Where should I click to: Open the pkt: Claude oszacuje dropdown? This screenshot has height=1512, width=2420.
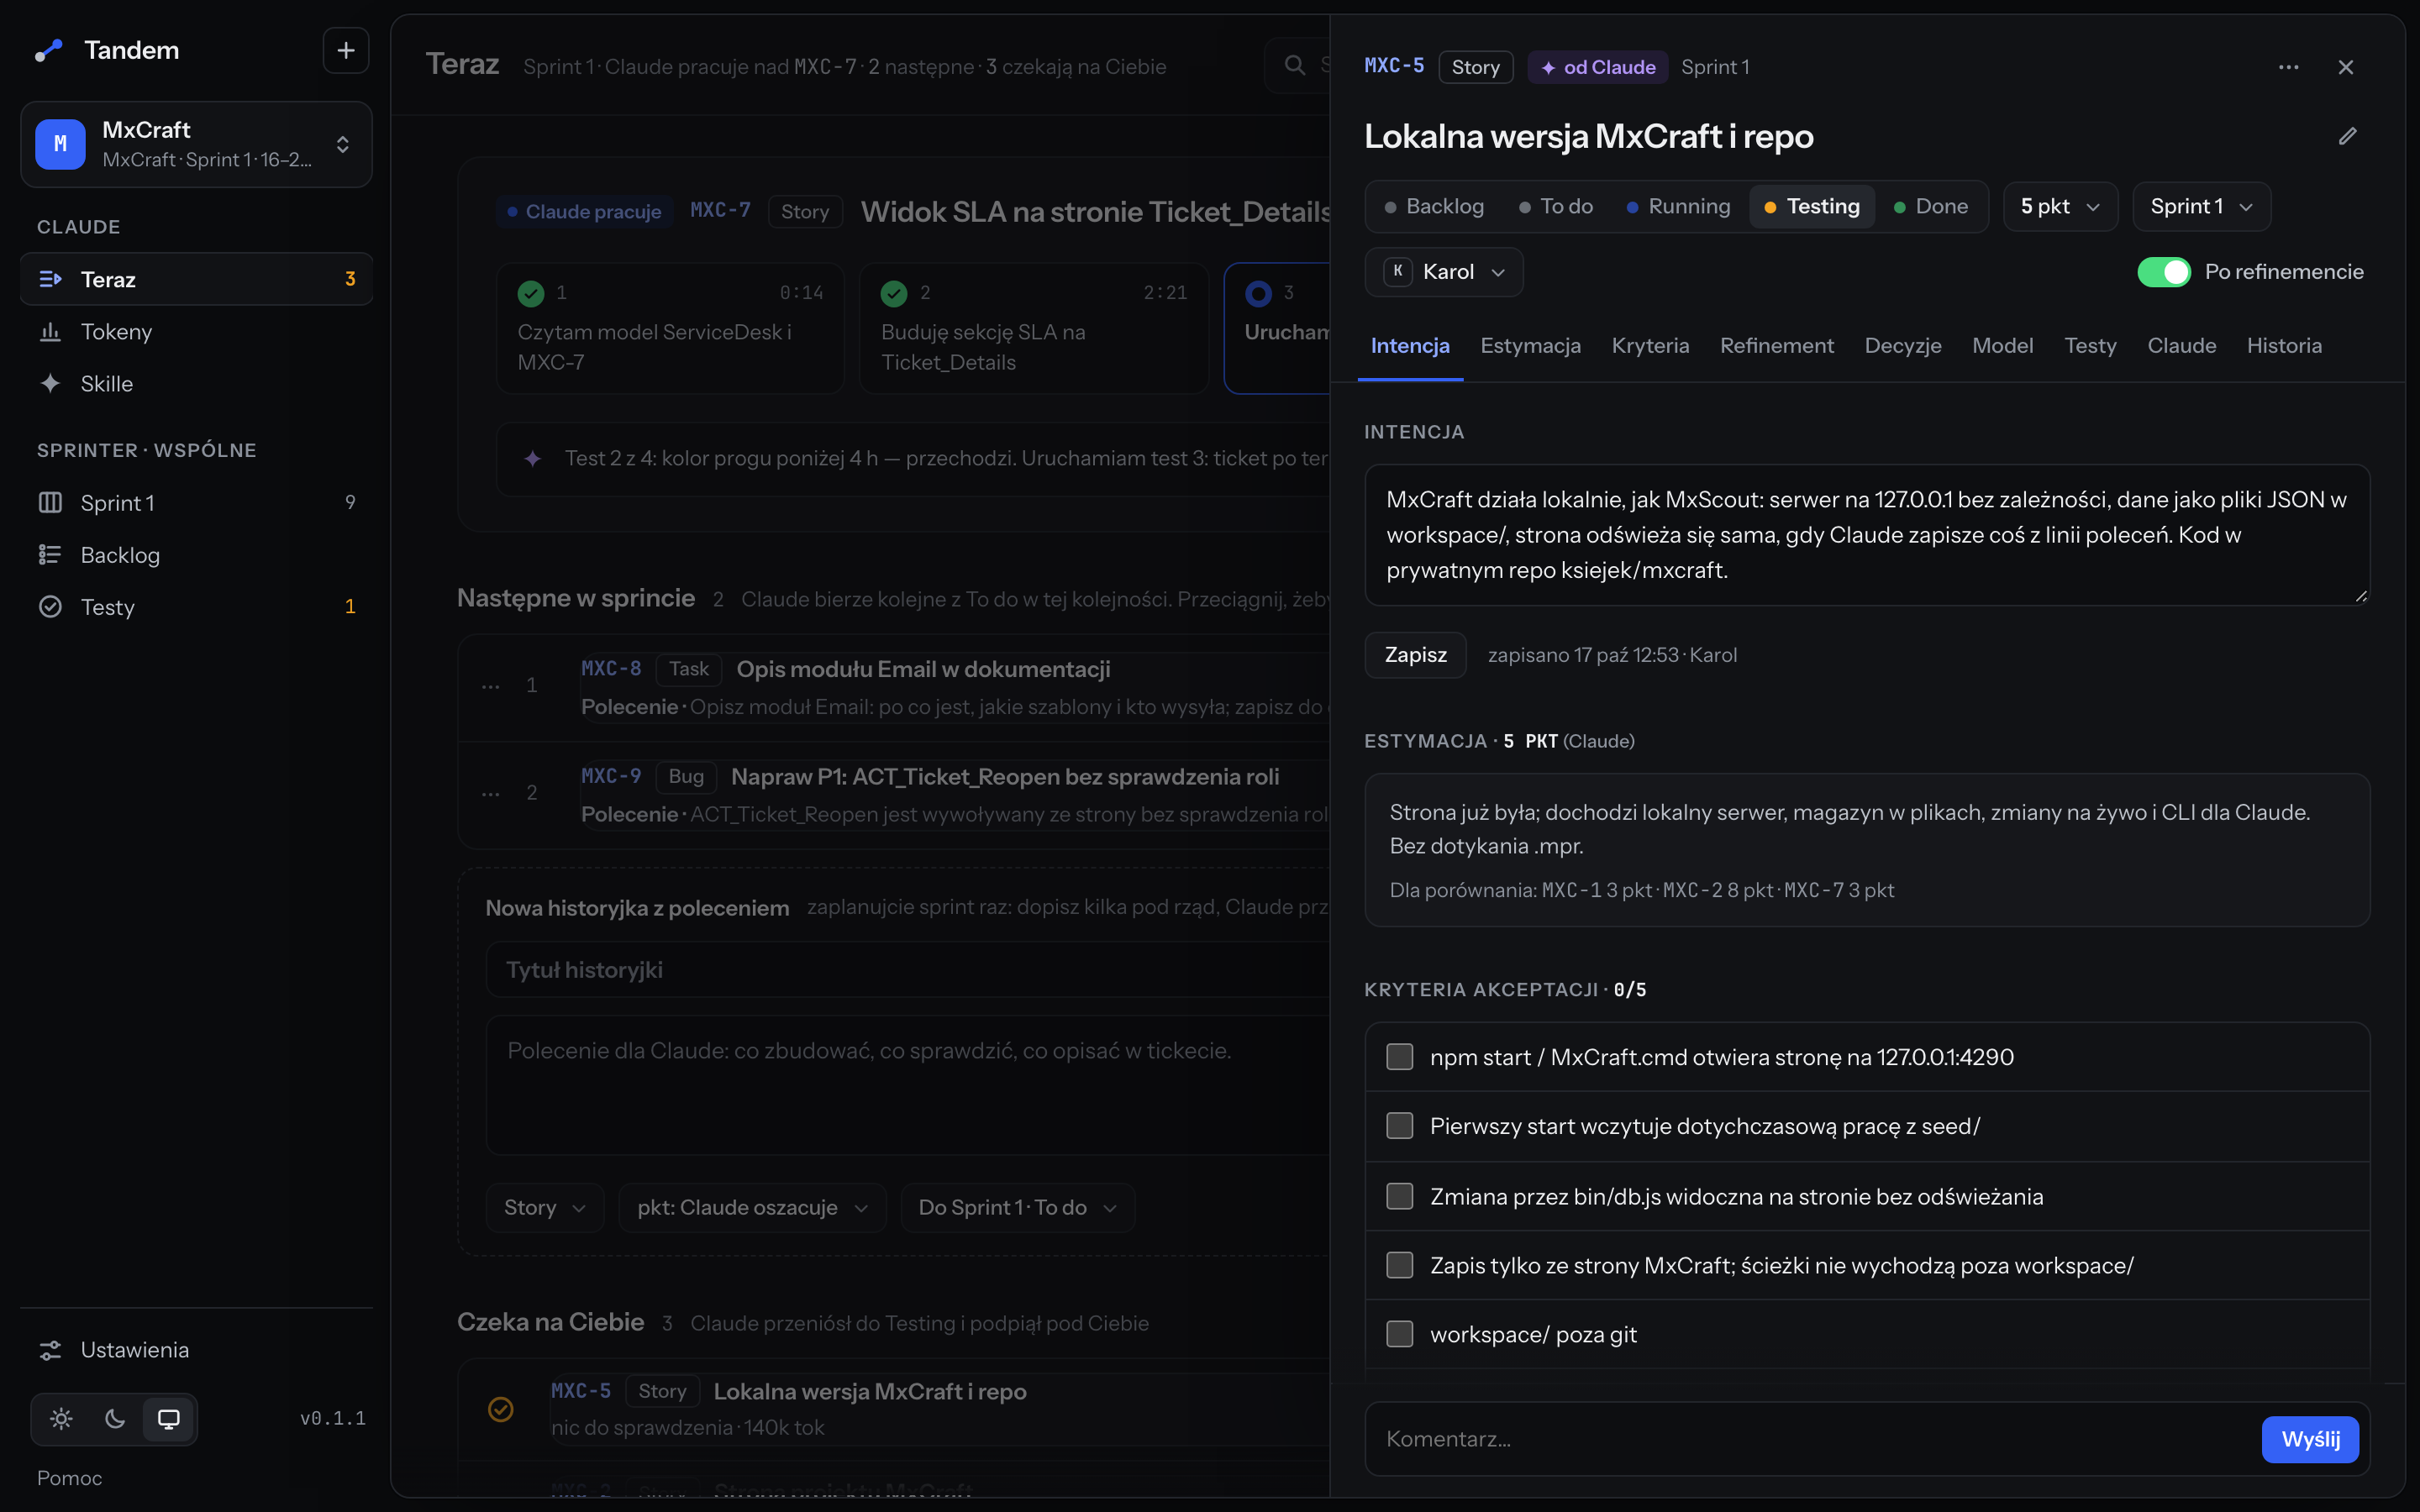pos(752,1207)
